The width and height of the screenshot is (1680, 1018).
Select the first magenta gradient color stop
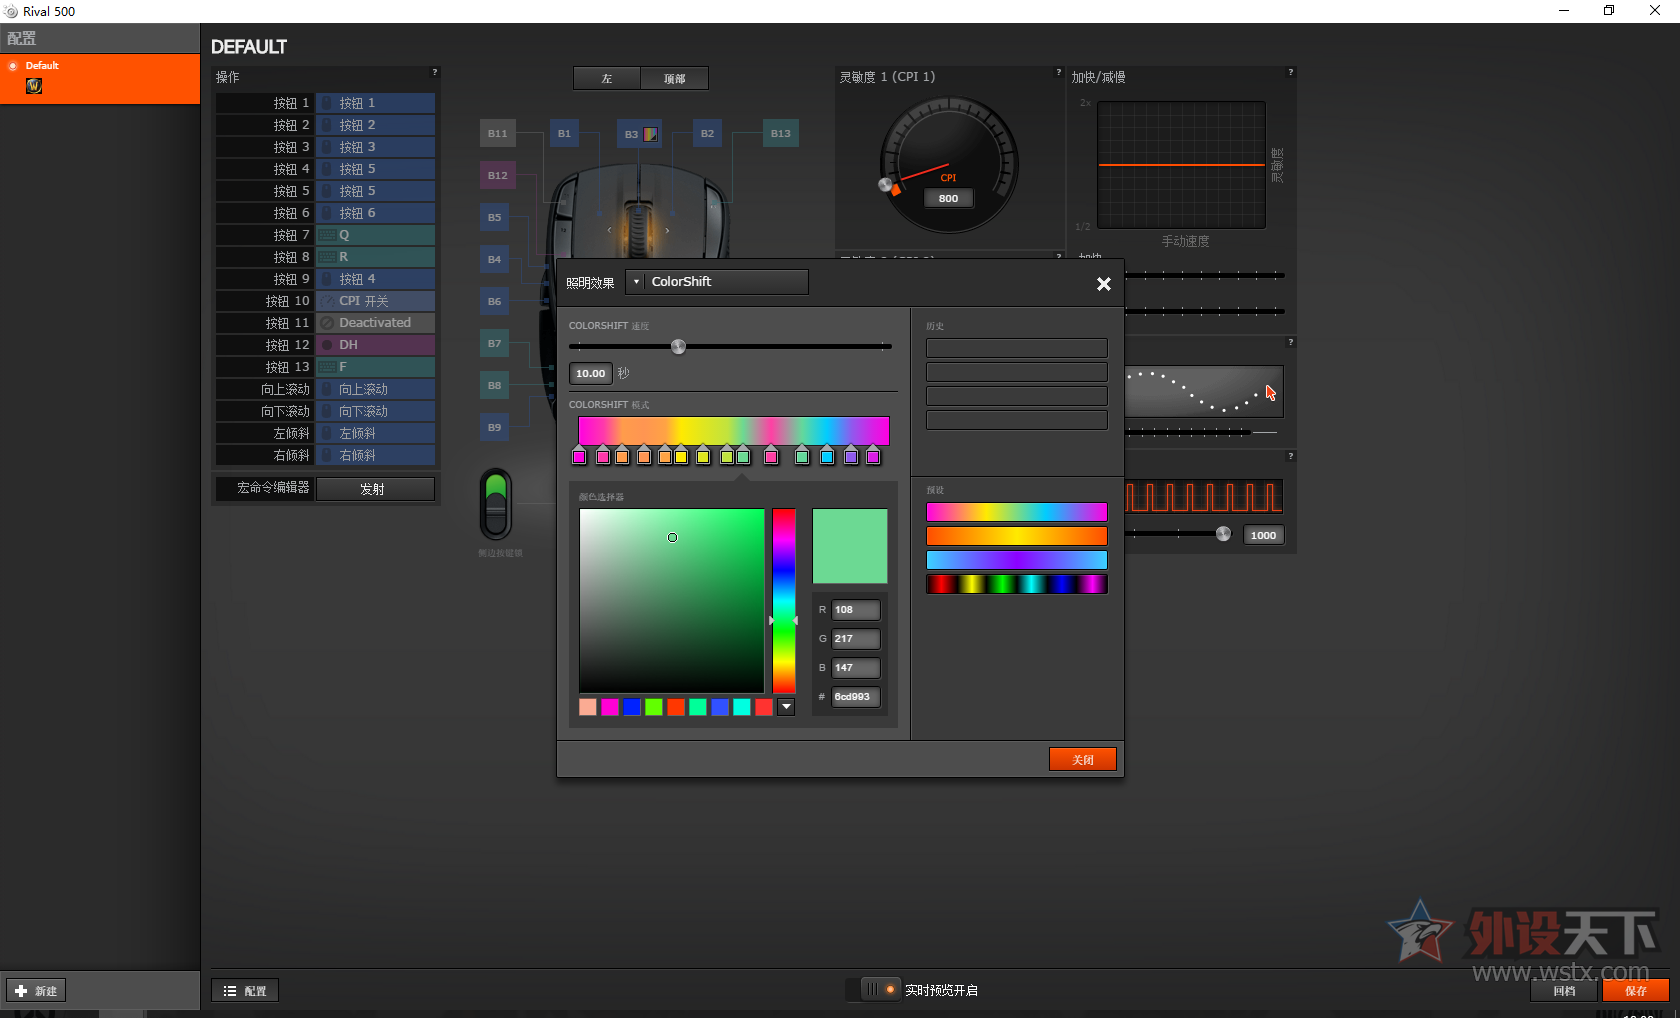(x=579, y=457)
